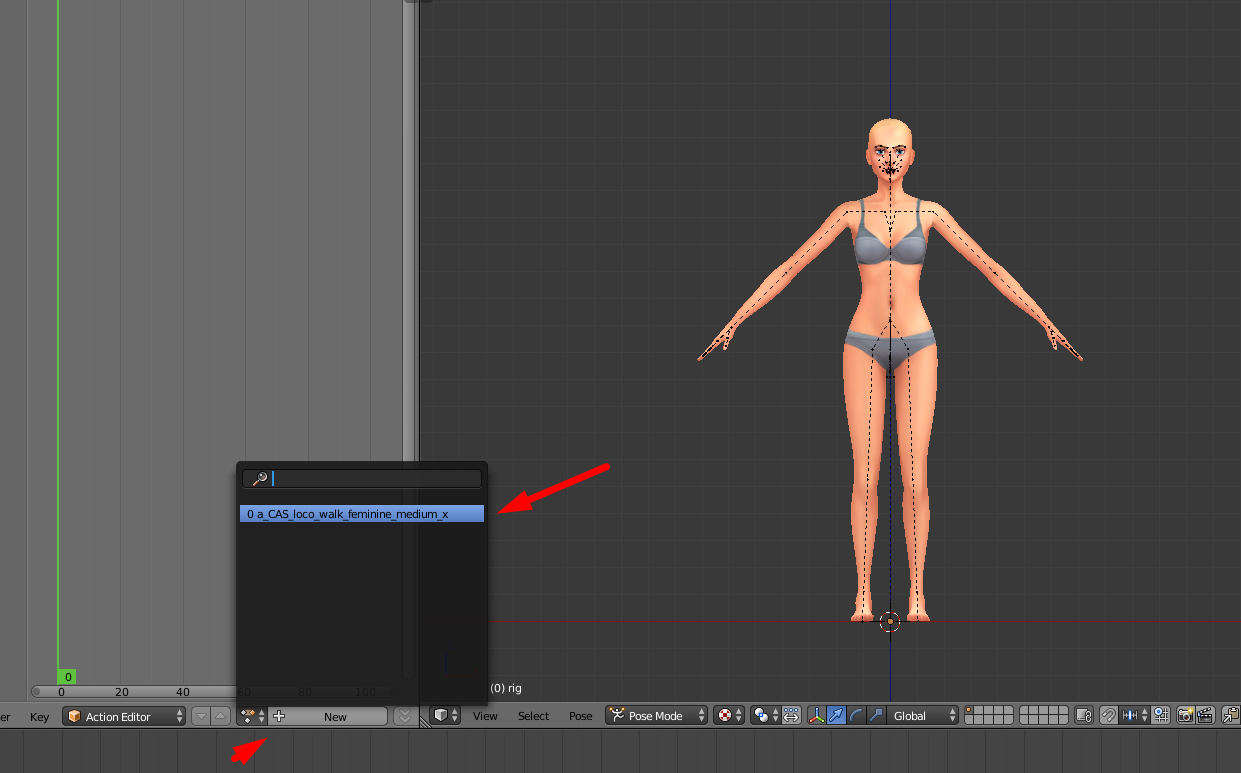Open the Global transform orientation dropdown
The image size is (1241, 773).
point(922,716)
